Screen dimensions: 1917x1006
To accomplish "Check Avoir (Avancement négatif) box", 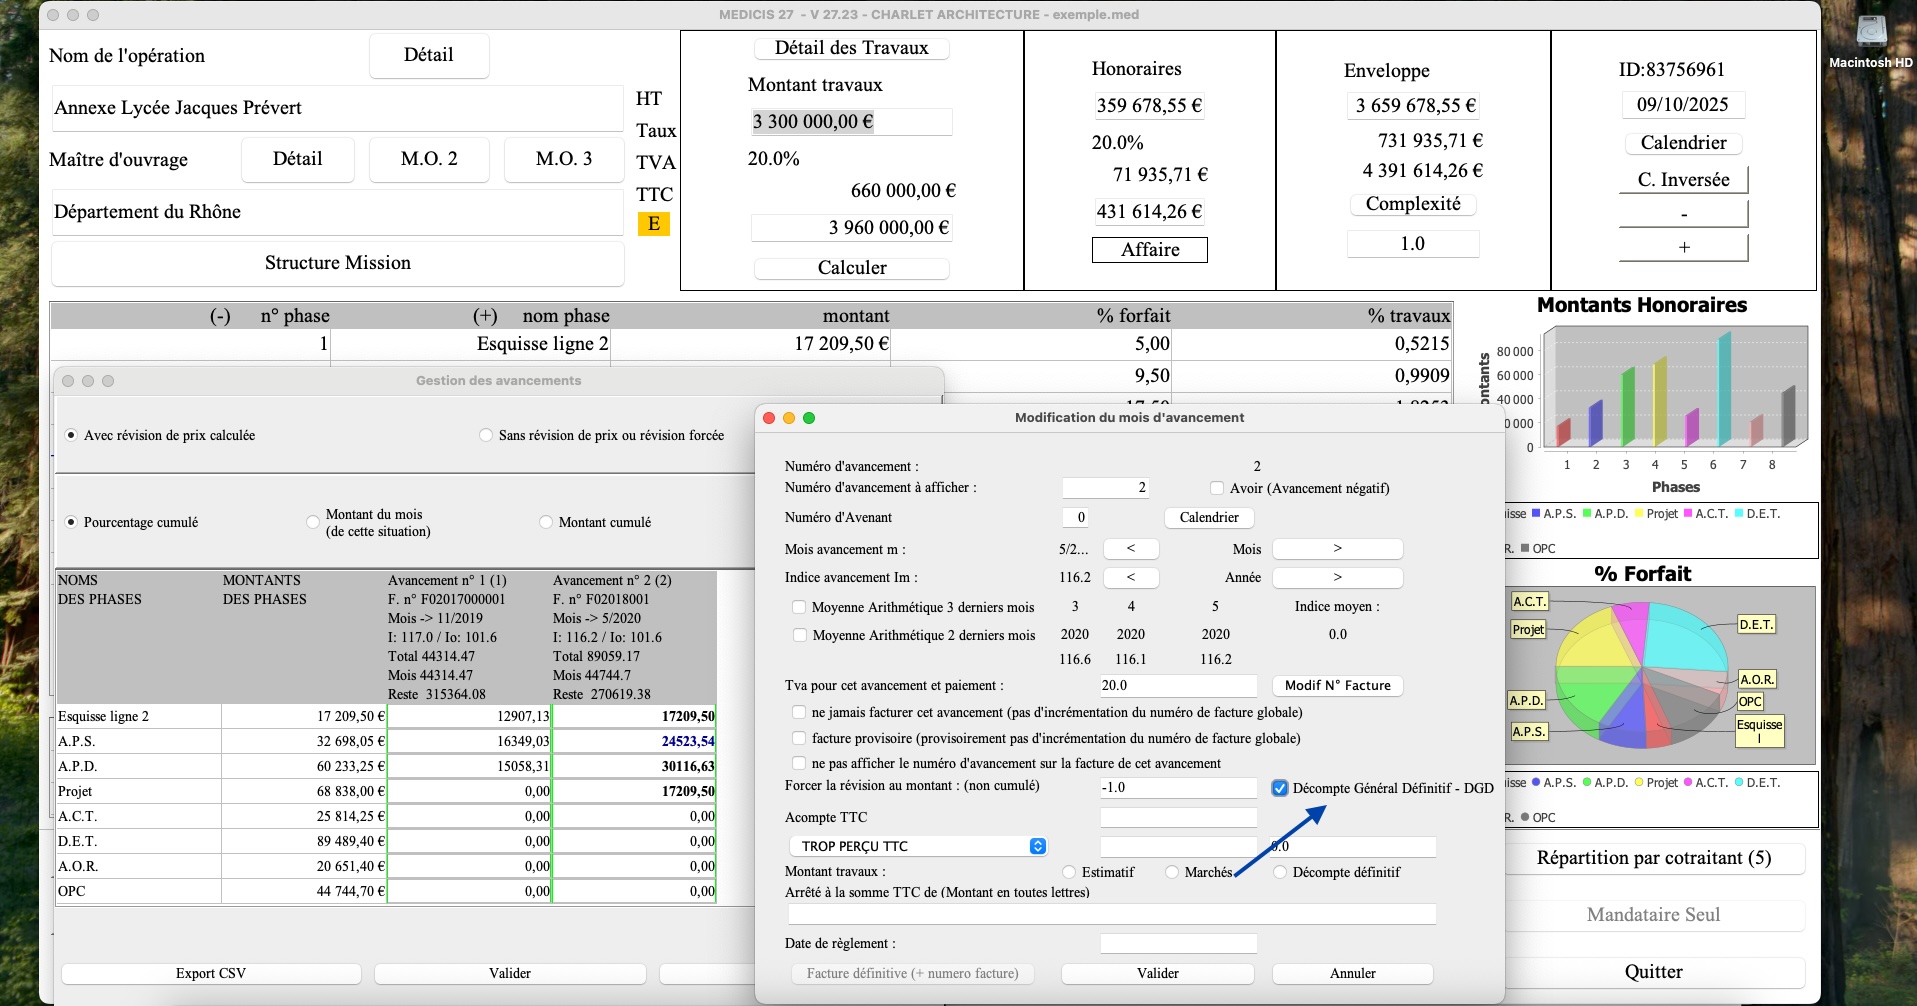I will pos(1216,488).
